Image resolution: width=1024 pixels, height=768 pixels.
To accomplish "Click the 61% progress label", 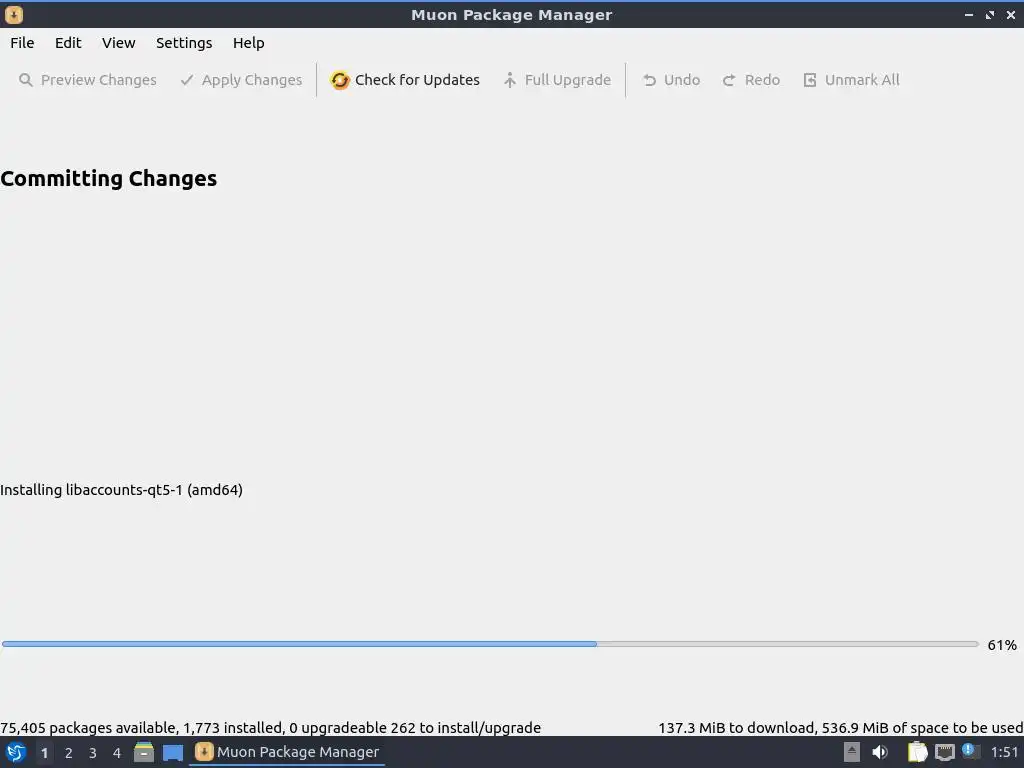I will (x=1002, y=645).
